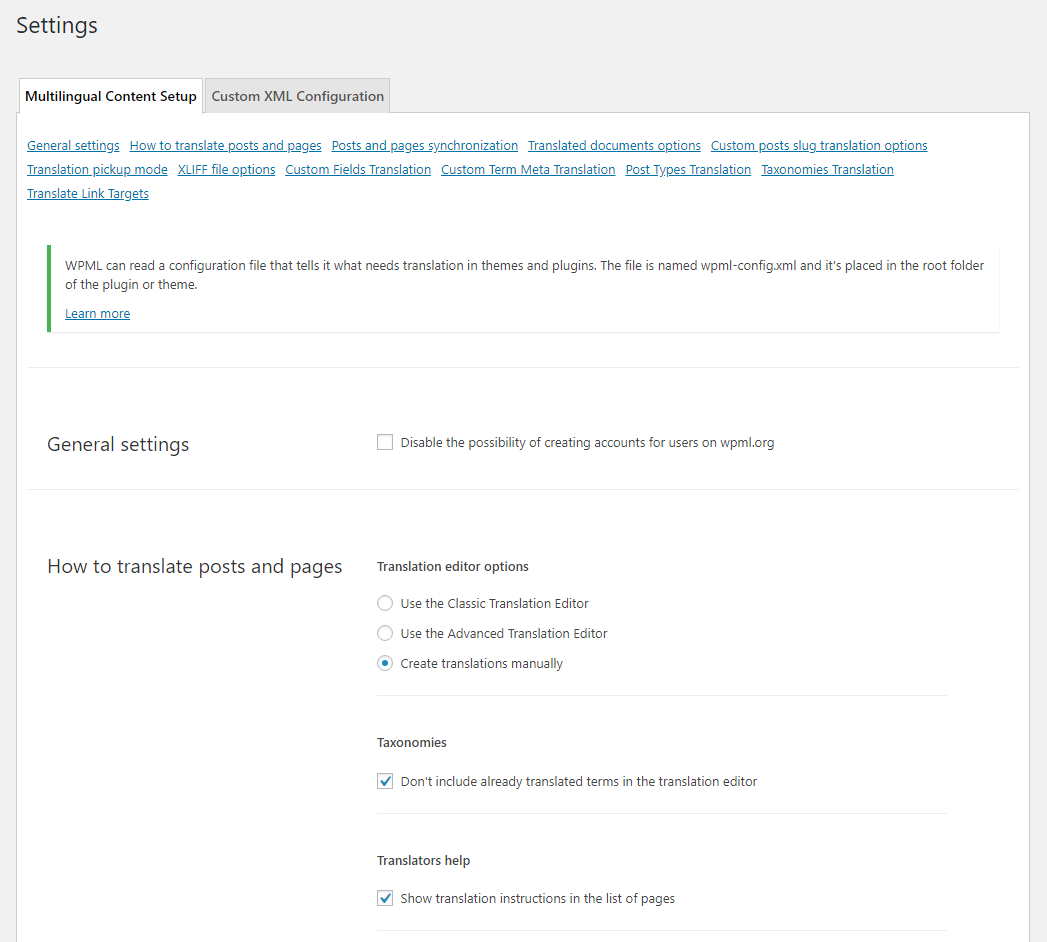Select Use the Classic Translation Editor
This screenshot has width=1047, height=942.
point(385,604)
